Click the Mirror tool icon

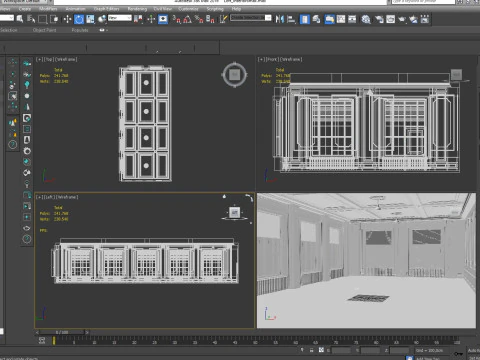[x=279, y=19]
